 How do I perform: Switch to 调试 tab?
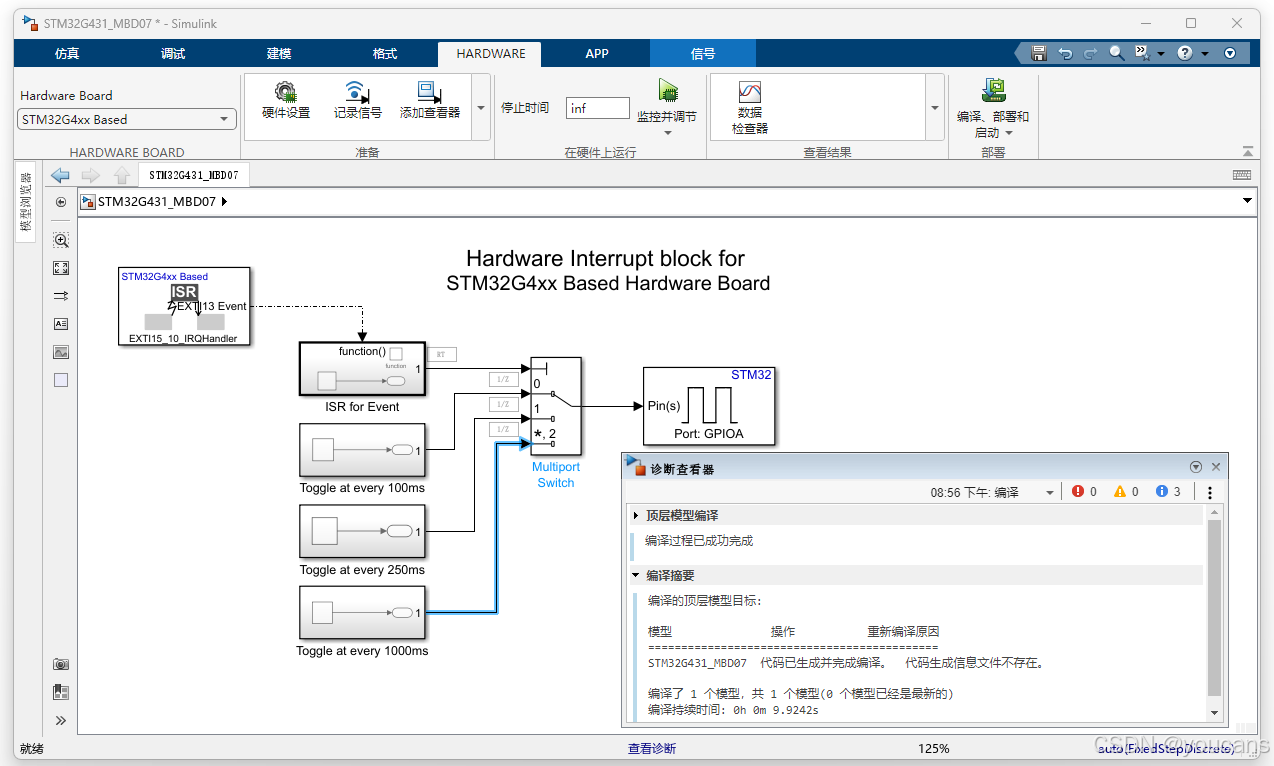click(173, 54)
